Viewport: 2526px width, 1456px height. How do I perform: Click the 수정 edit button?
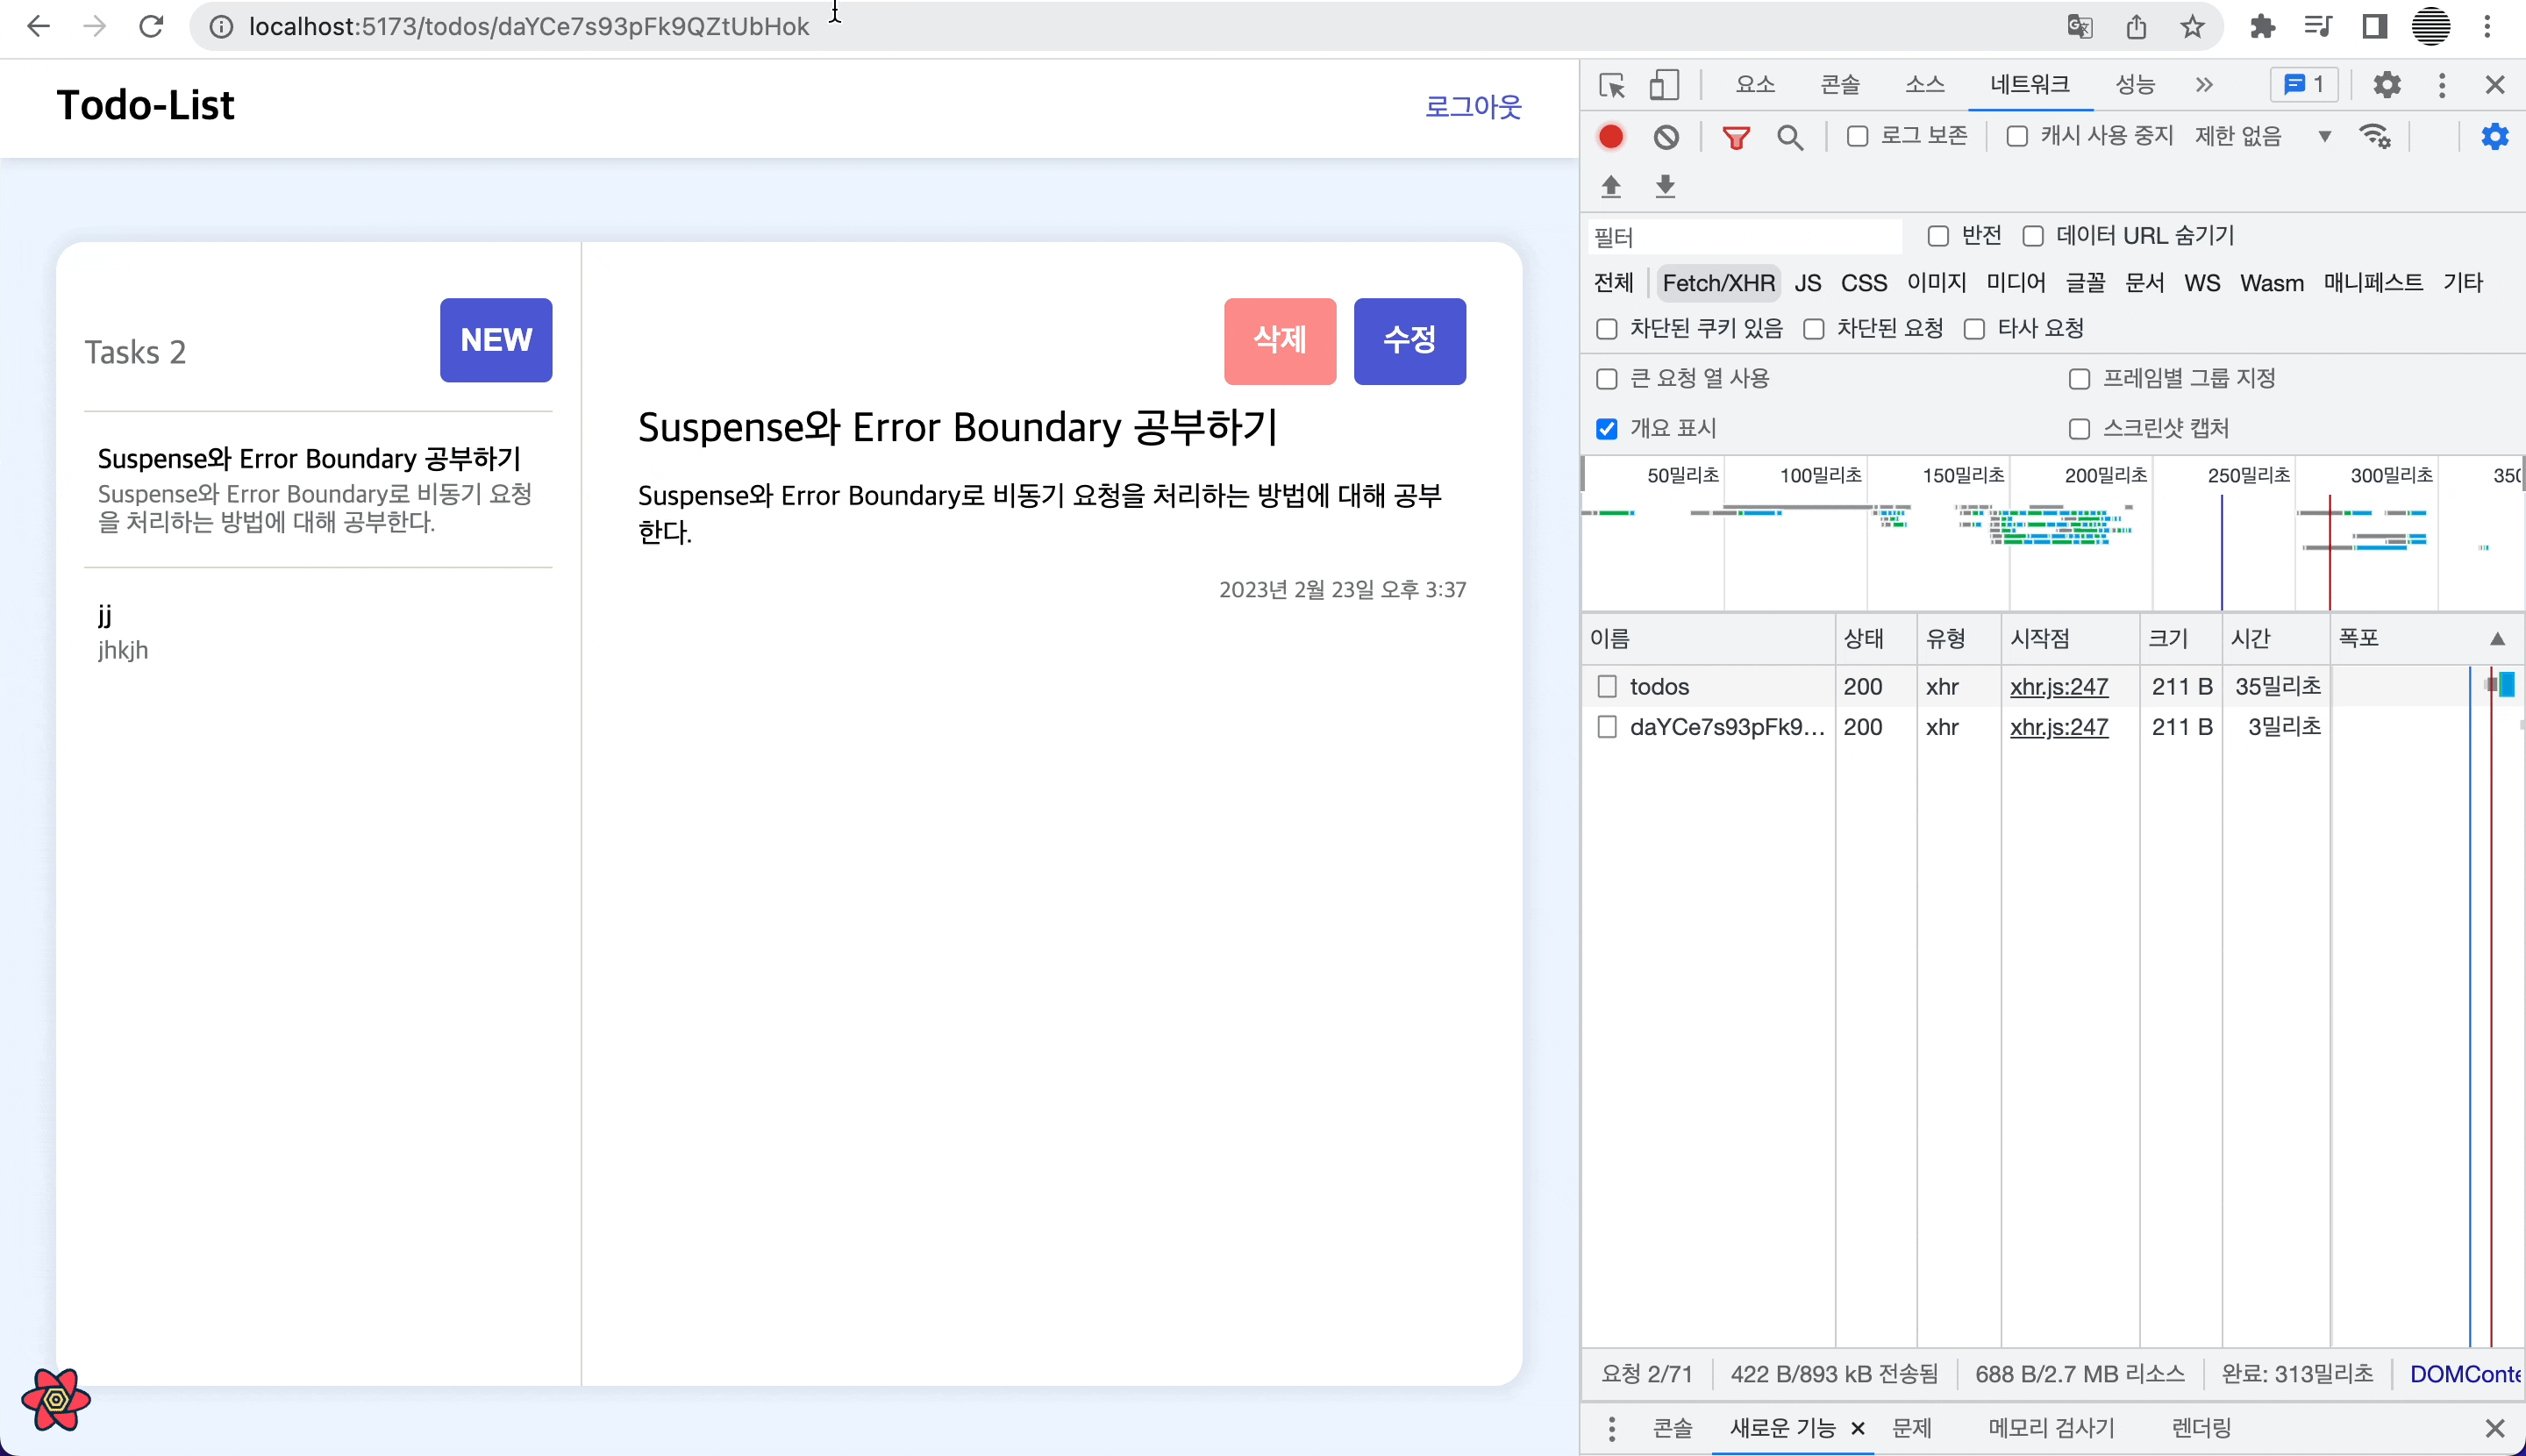pos(1410,341)
